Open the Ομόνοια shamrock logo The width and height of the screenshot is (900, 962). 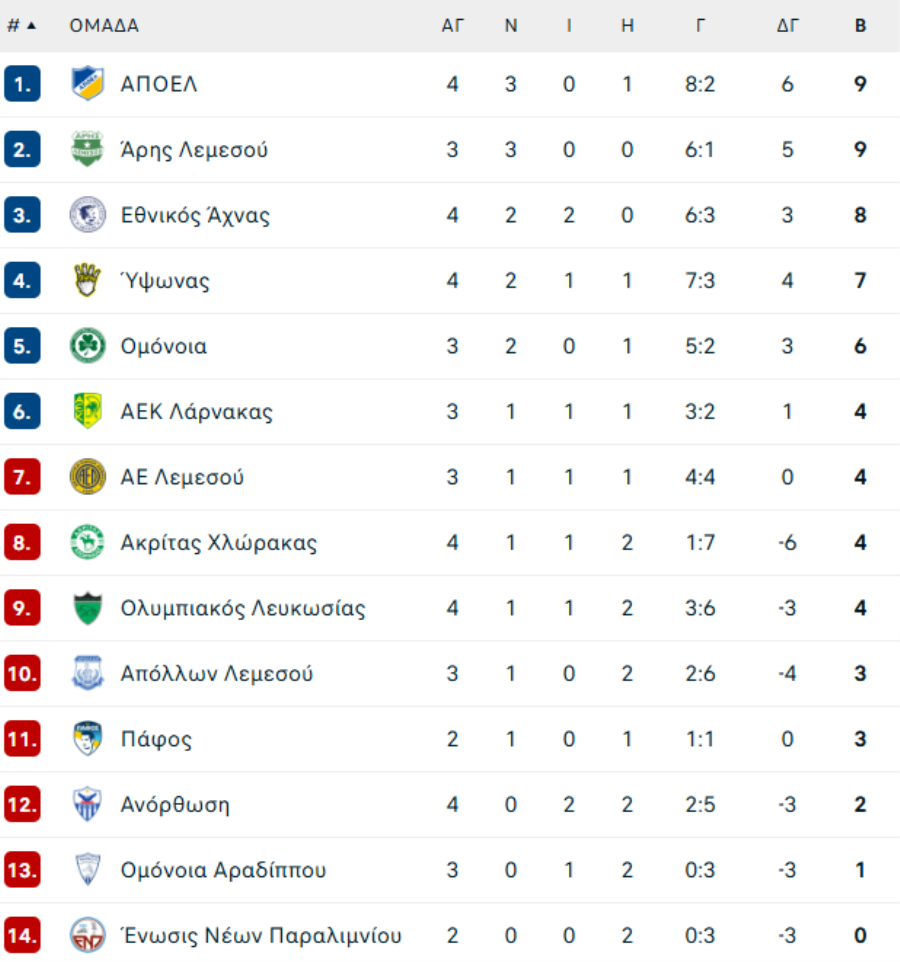87,346
